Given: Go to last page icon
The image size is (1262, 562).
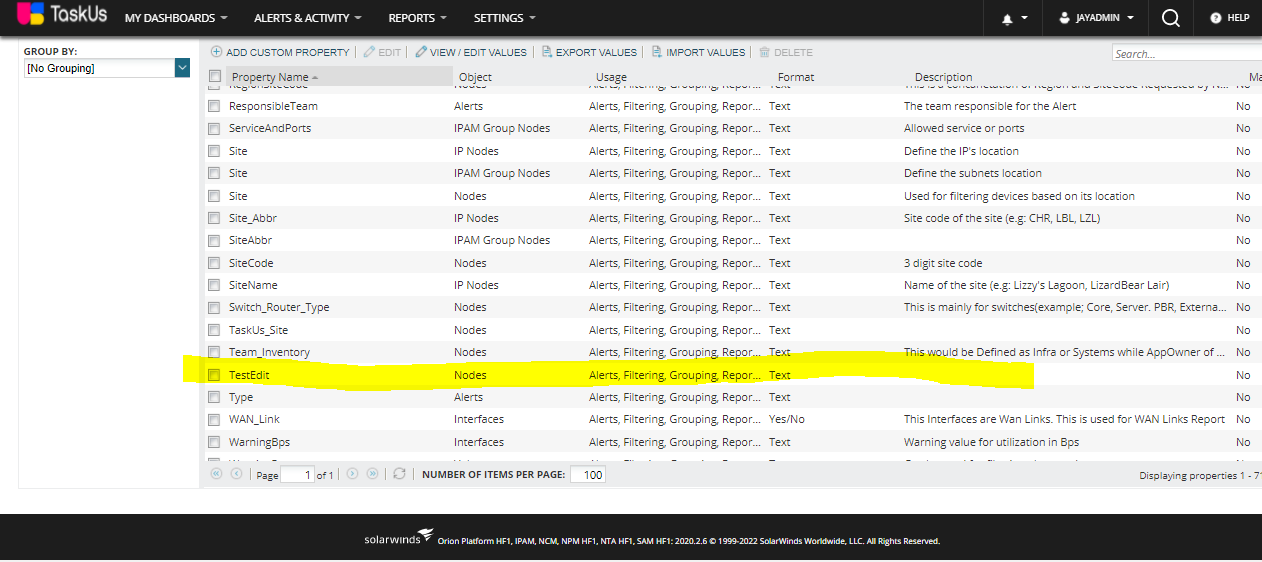Looking at the screenshot, I should tap(372, 474).
